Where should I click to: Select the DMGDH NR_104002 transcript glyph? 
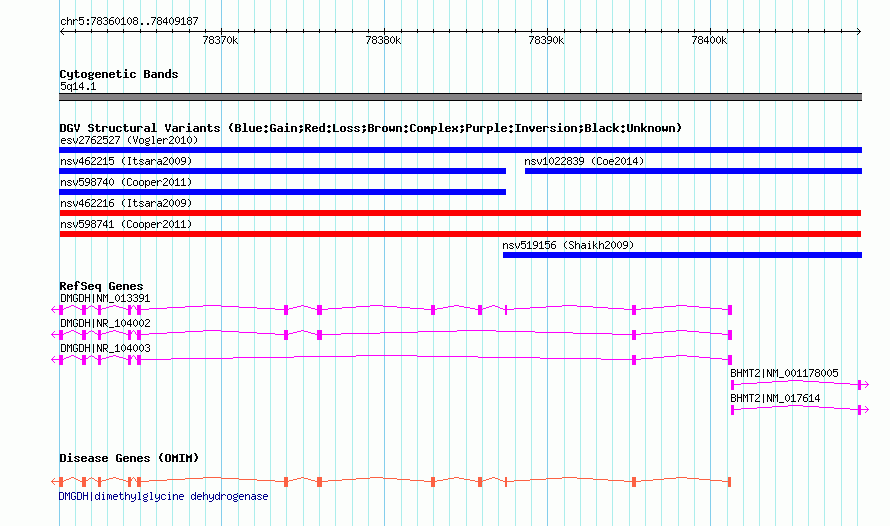pos(392,334)
